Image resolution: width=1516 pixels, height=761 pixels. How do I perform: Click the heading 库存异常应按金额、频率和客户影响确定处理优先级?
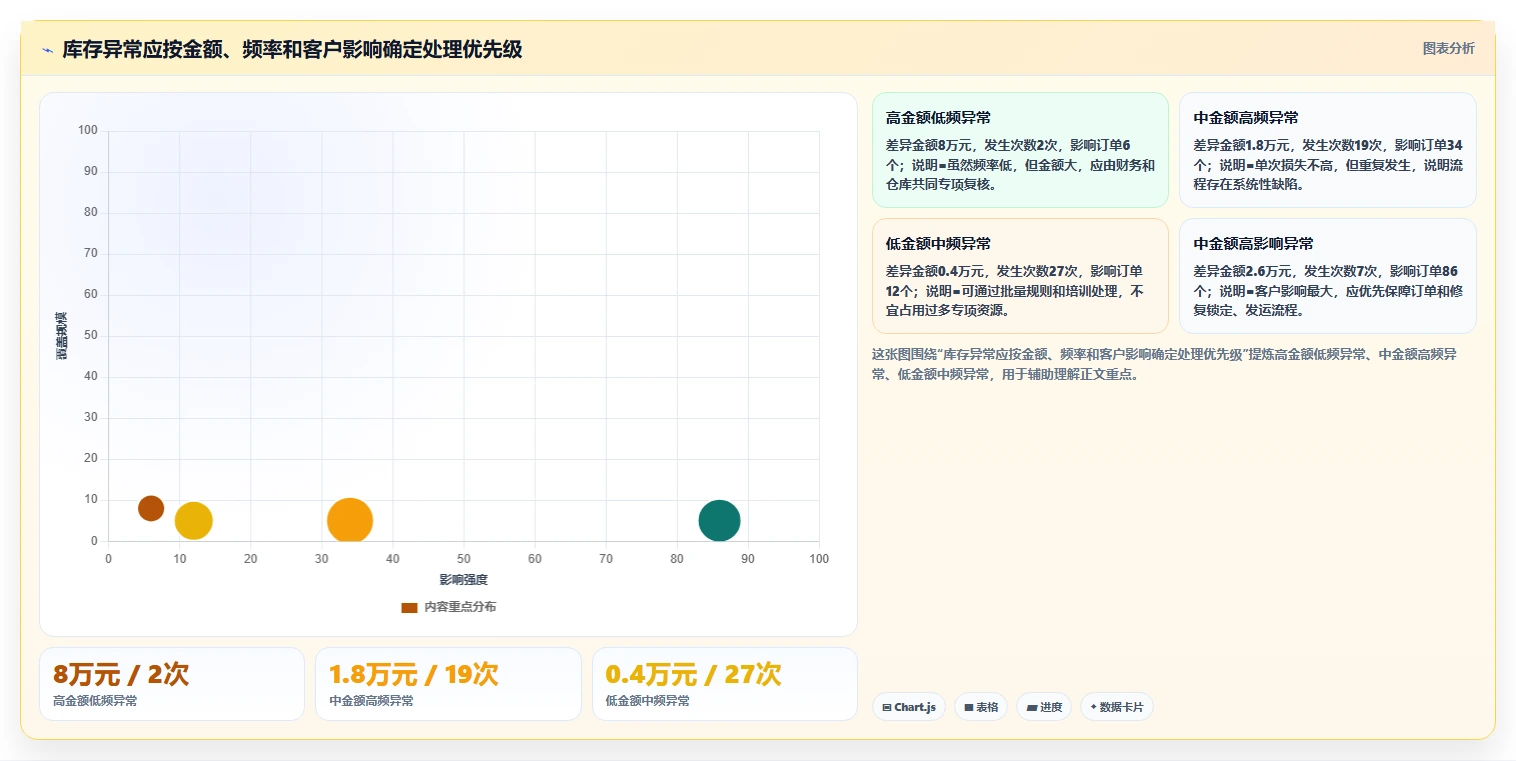pyautogui.click(x=292, y=50)
